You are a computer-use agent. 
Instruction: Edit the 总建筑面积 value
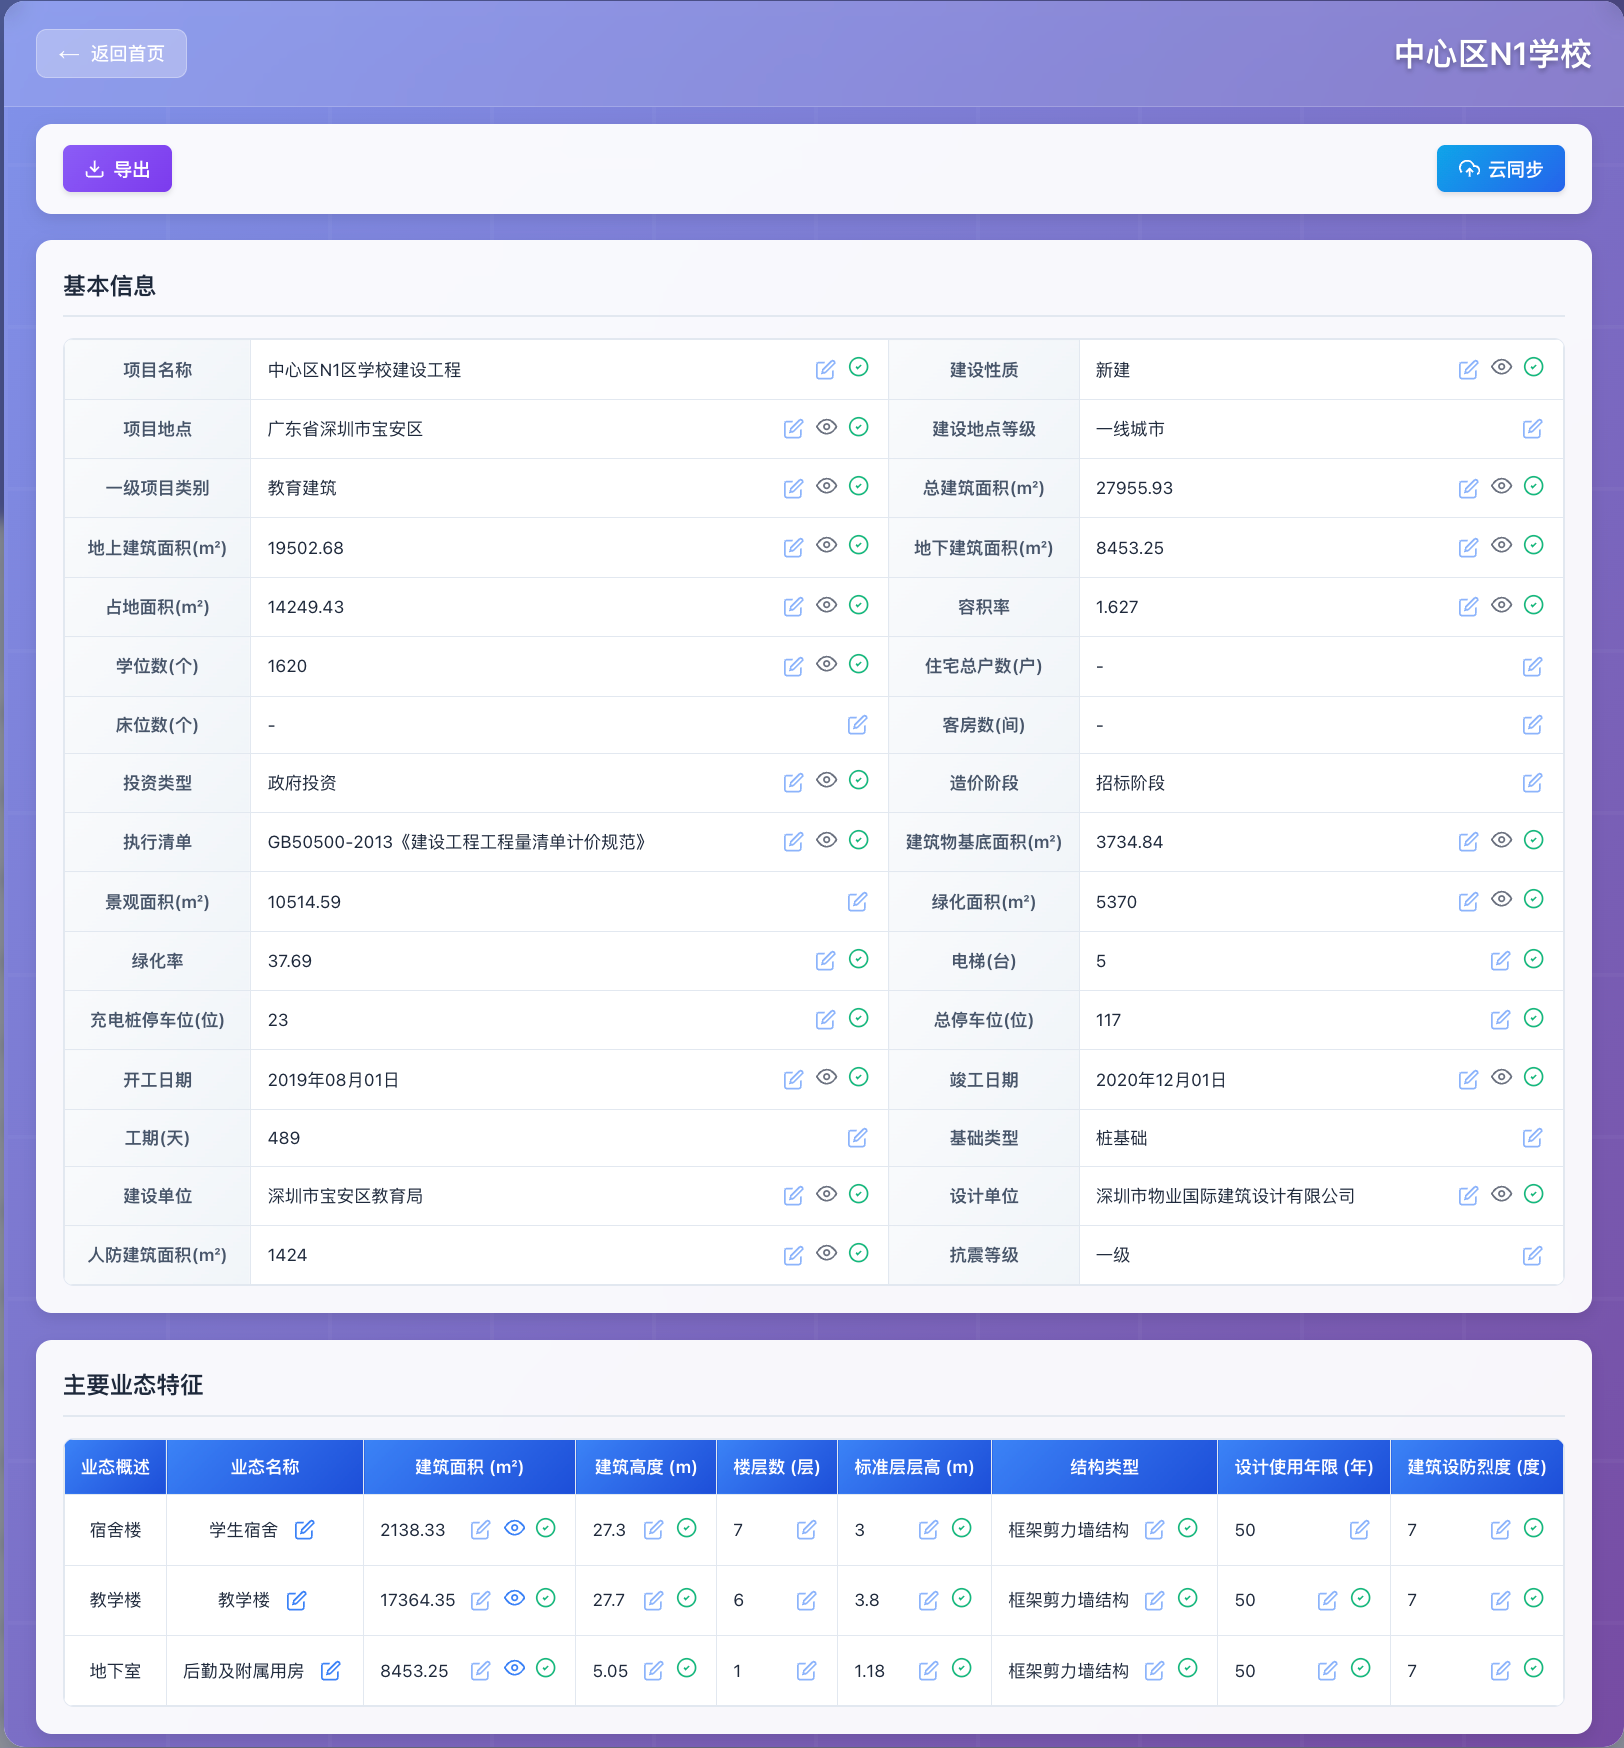pos(1468,488)
